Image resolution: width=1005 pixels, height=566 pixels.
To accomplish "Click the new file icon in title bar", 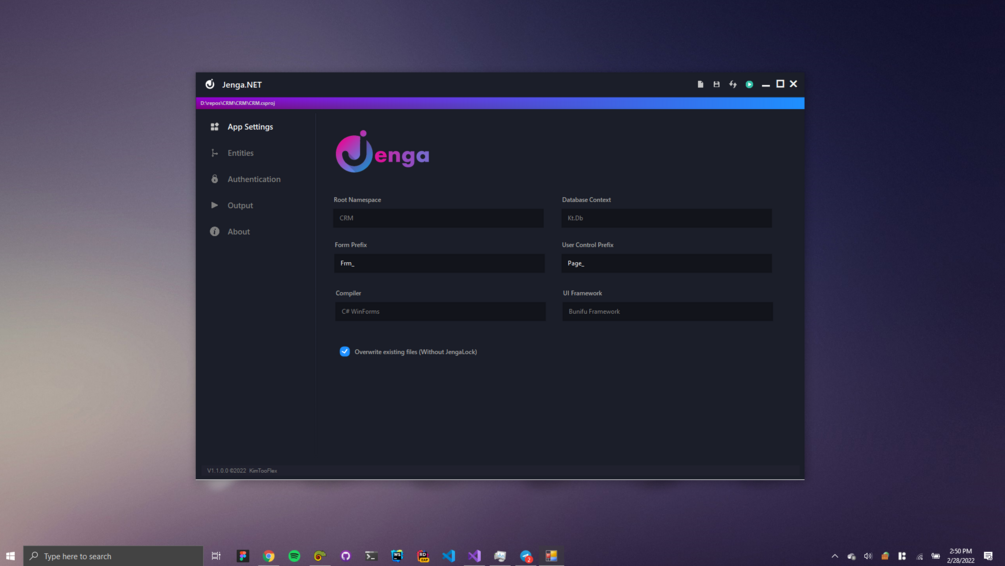I will (700, 84).
